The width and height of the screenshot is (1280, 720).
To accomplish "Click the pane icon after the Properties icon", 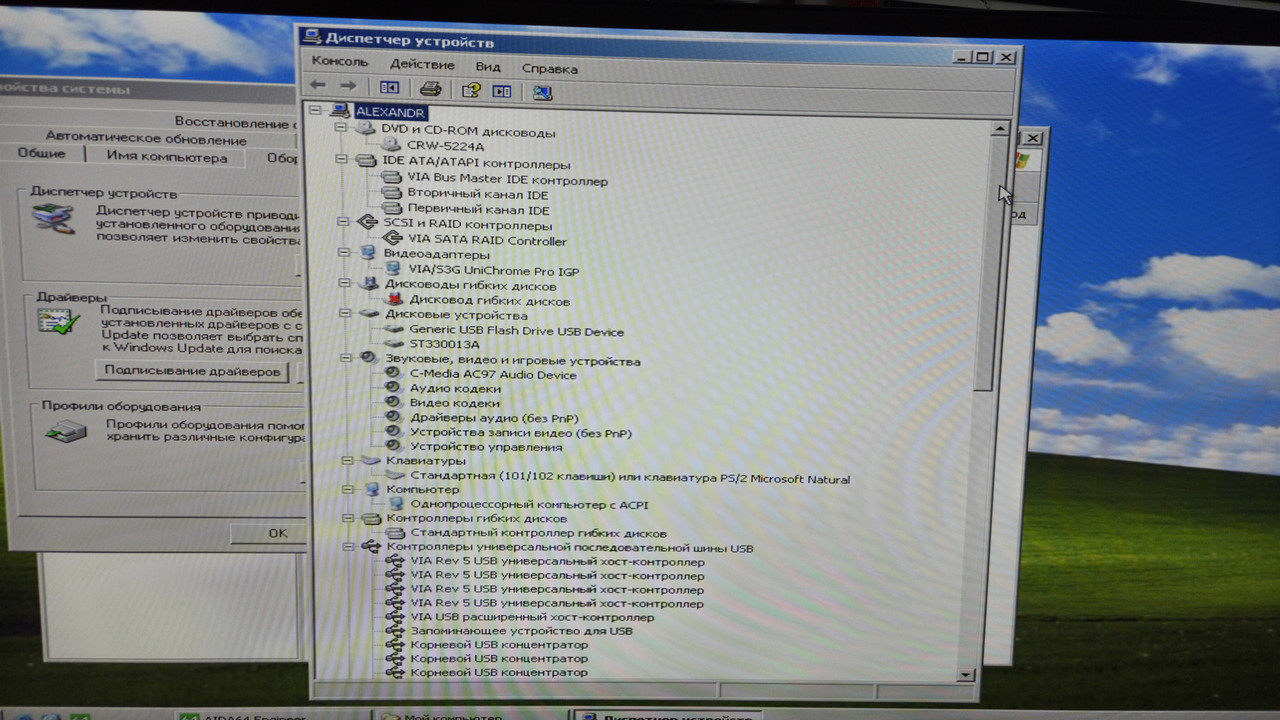I will tap(502, 91).
